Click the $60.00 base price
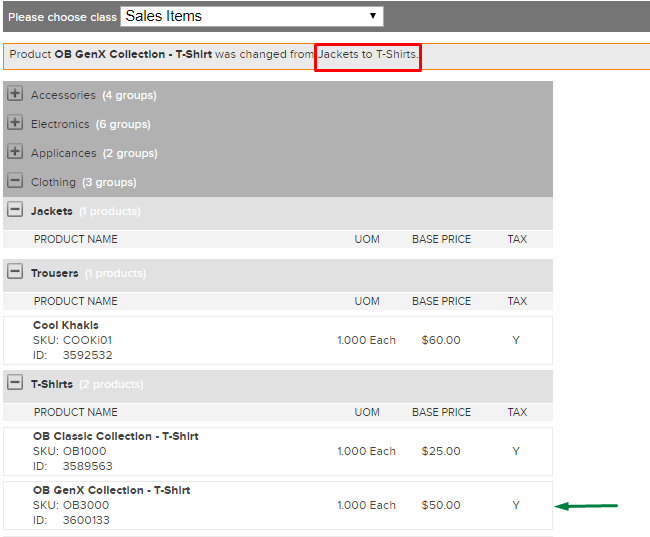Viewport: 650px width, 537px height. click(x=441, y=340)
